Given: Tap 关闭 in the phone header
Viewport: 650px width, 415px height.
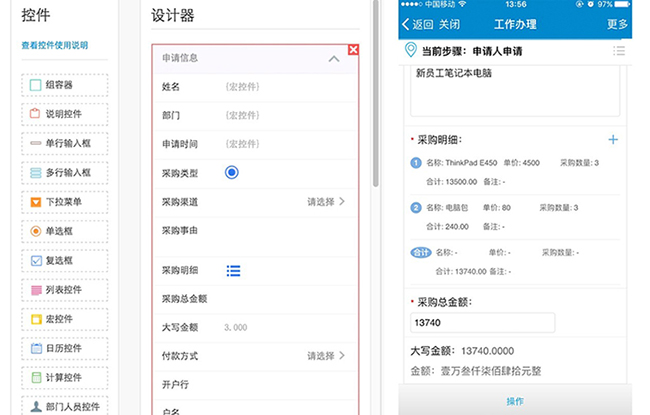Looking at the screenshot, I should pyautogui.click(x=449, y=24).
